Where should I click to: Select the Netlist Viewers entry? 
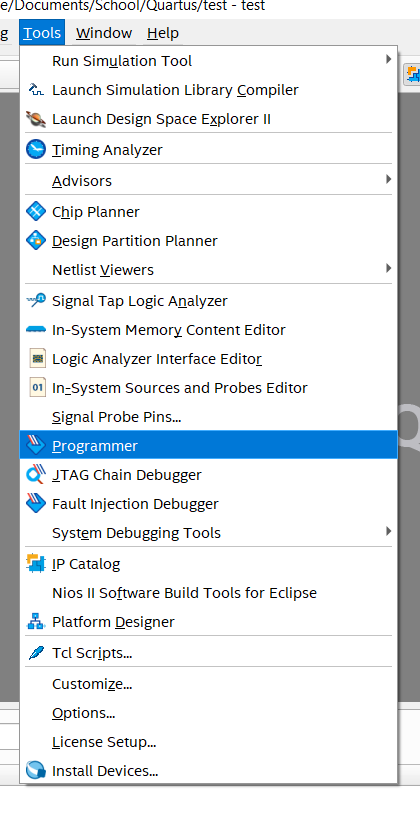(208, 270)
